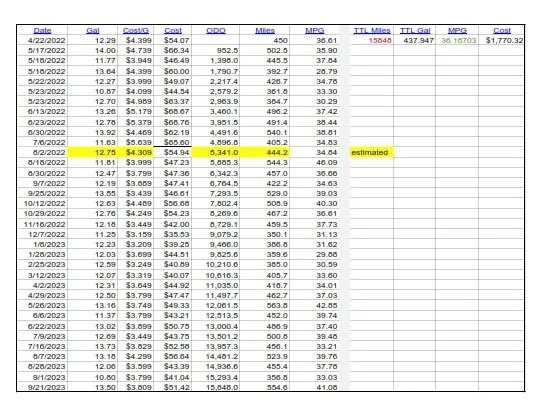Image resolution: width=542 pixels, height=414 pixels.
Task: Select the highlighted $4.309 cost cell
Action: [136, 152]
